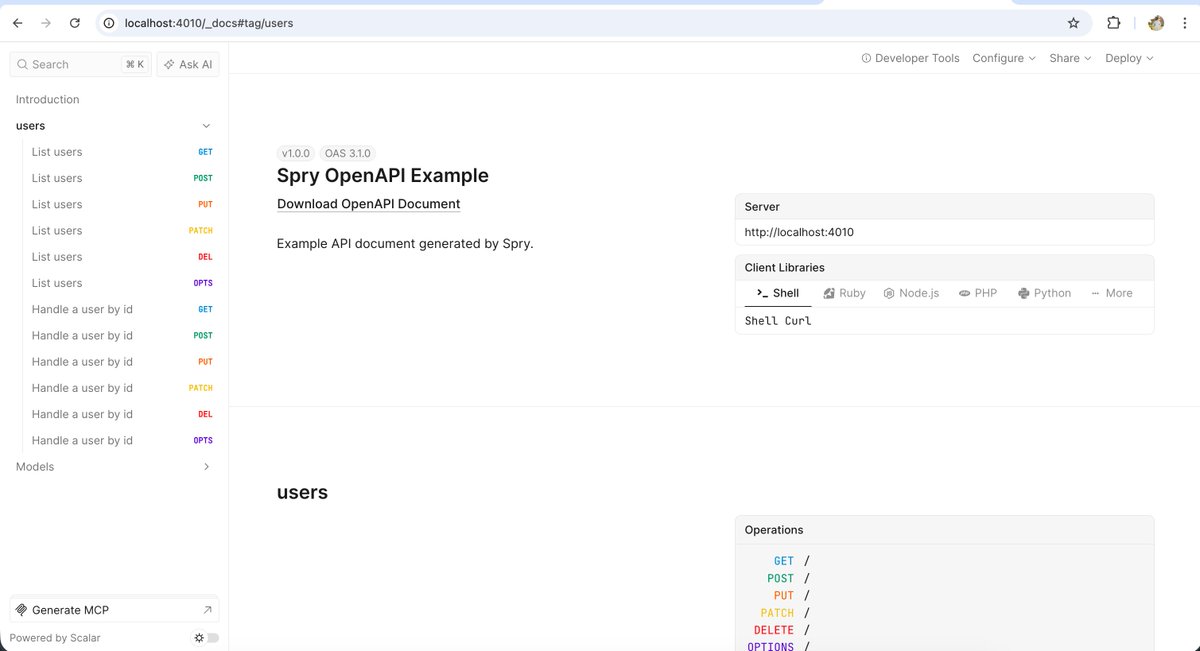1200x651 pixels.
Task: Open the Configure dropdown
Action: (x=1003, y=58)
